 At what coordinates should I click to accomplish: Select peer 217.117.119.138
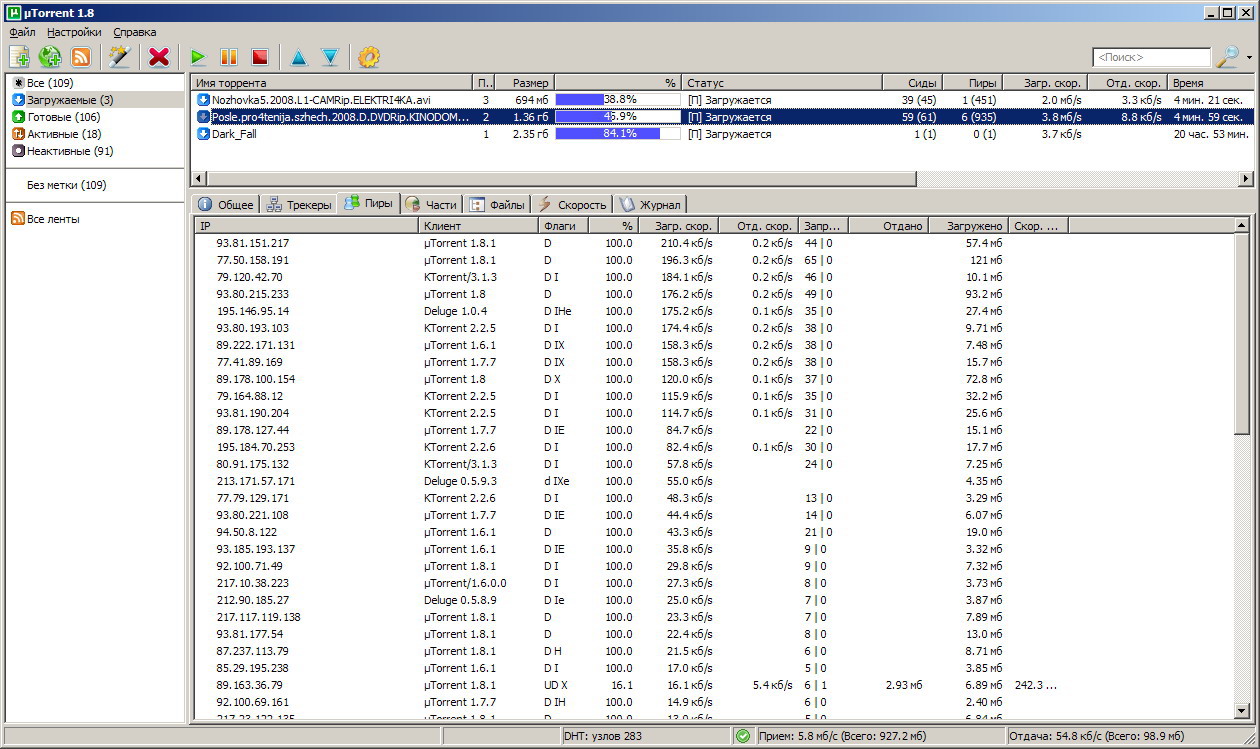point(715,617)
